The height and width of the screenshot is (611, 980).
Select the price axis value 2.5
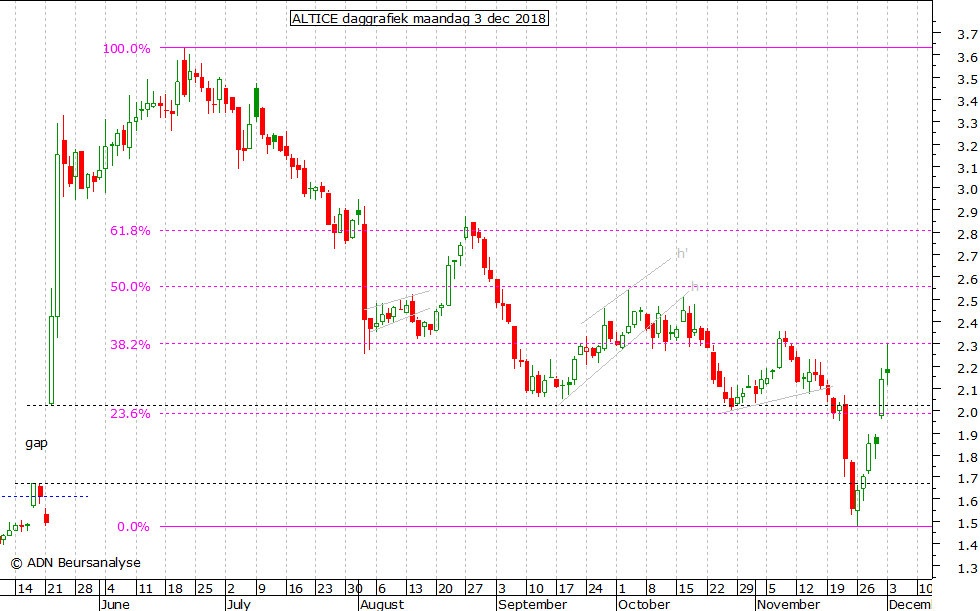967,302
